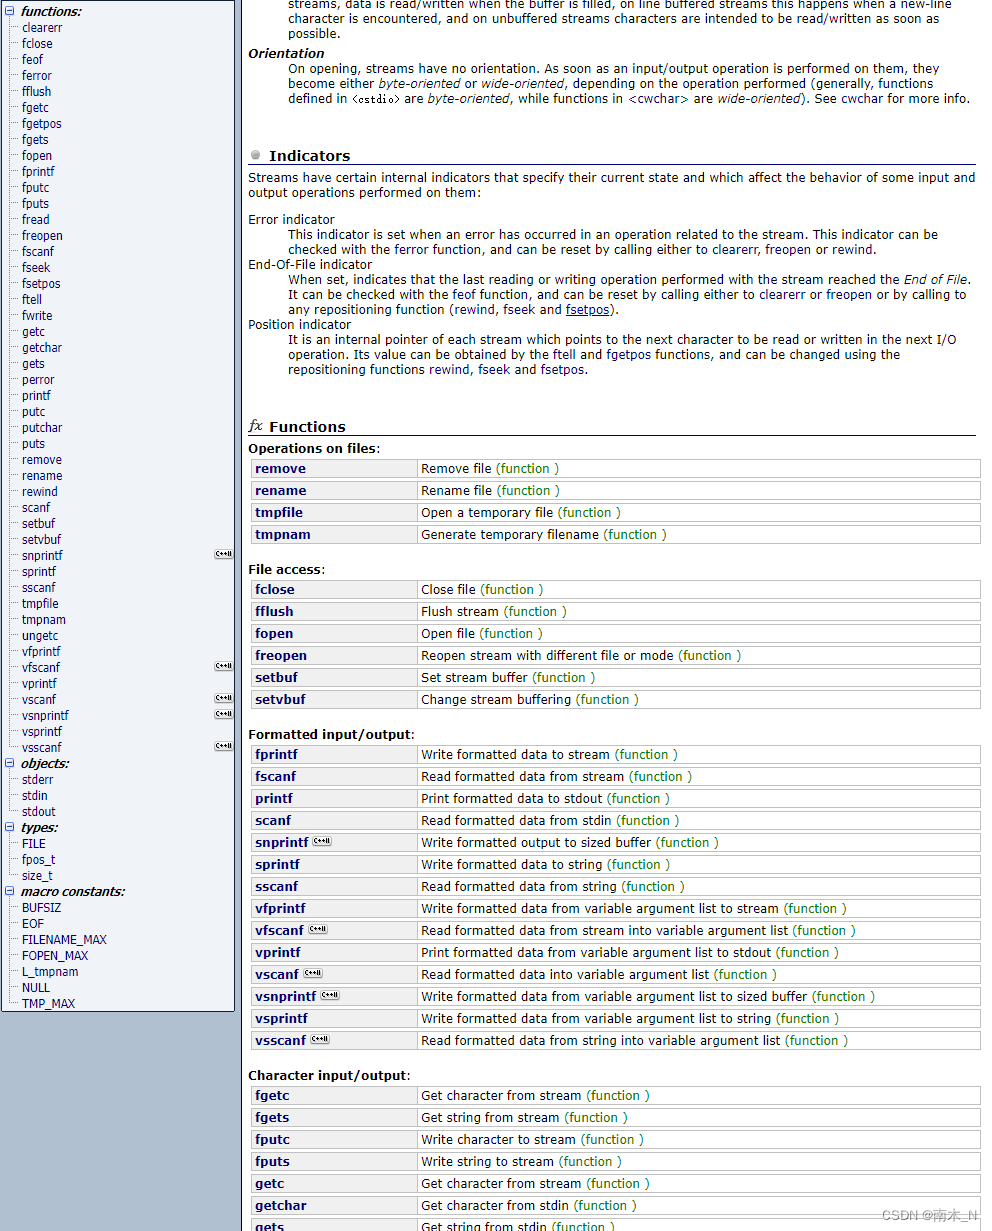Click the C++11 badge next to vsscanf in table

click(320, 1039)
